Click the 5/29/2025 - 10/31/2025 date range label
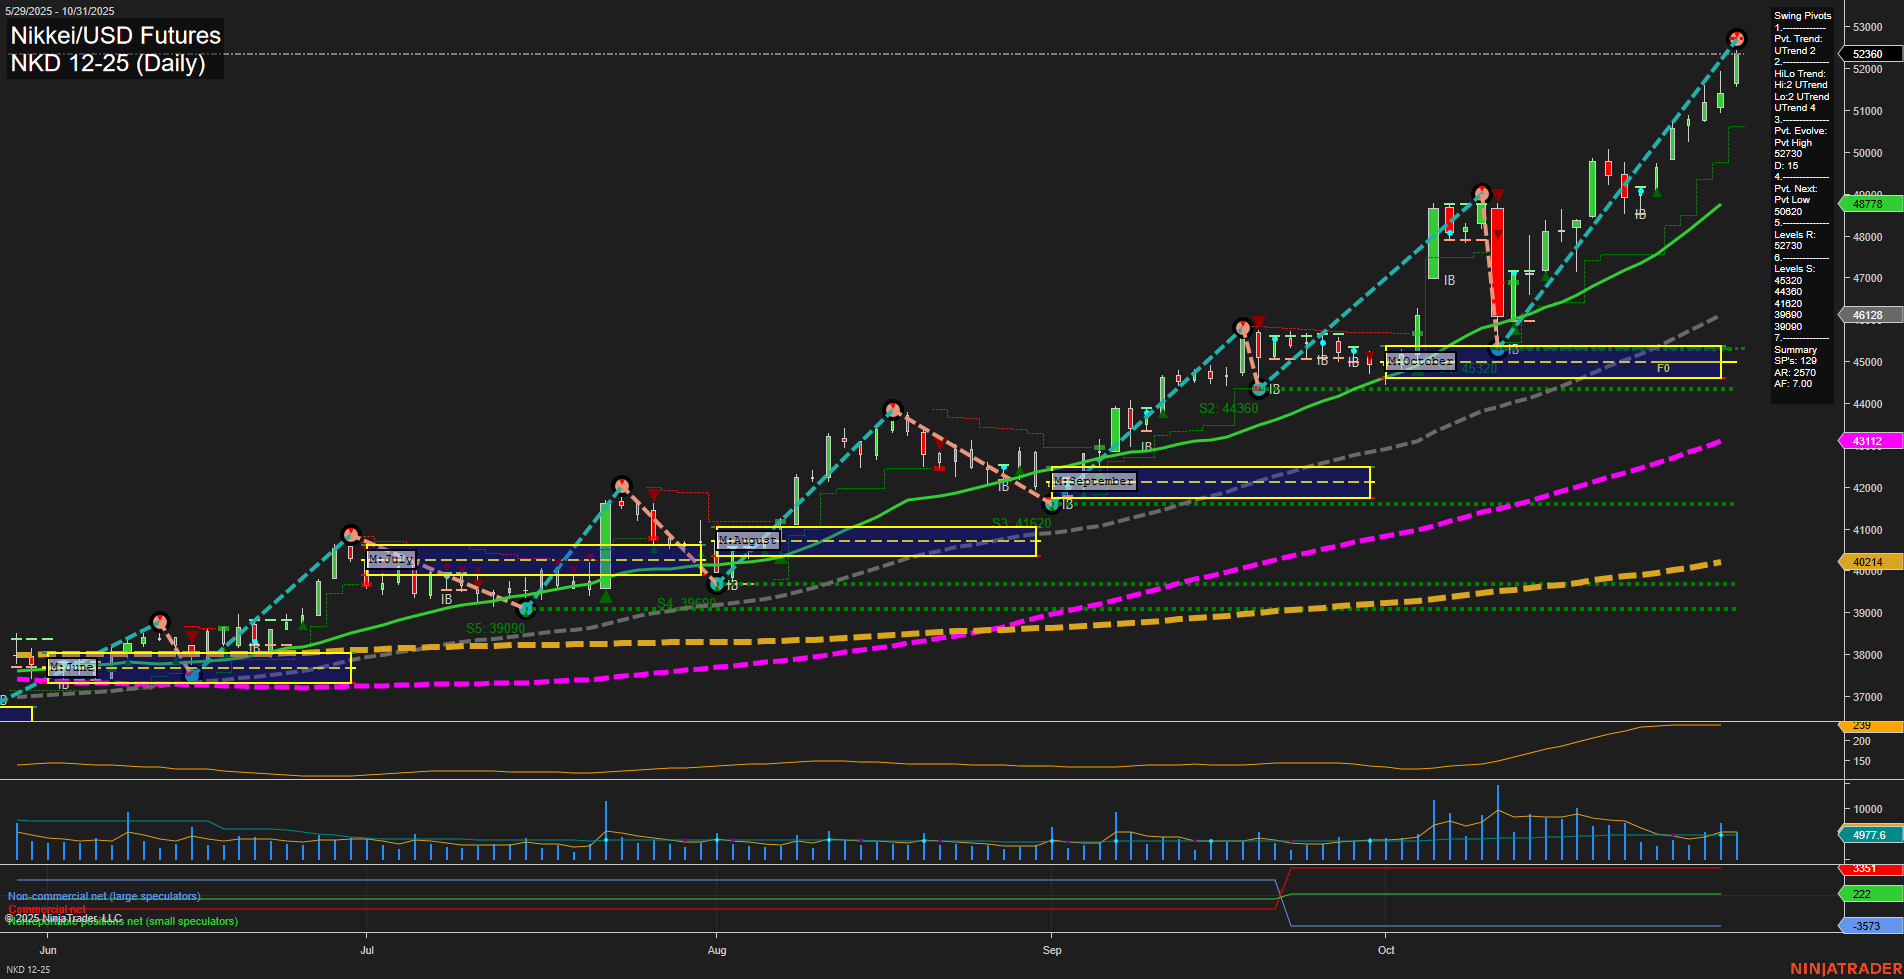The width and height of the screenshot is (1904, 979). point(62,9)
